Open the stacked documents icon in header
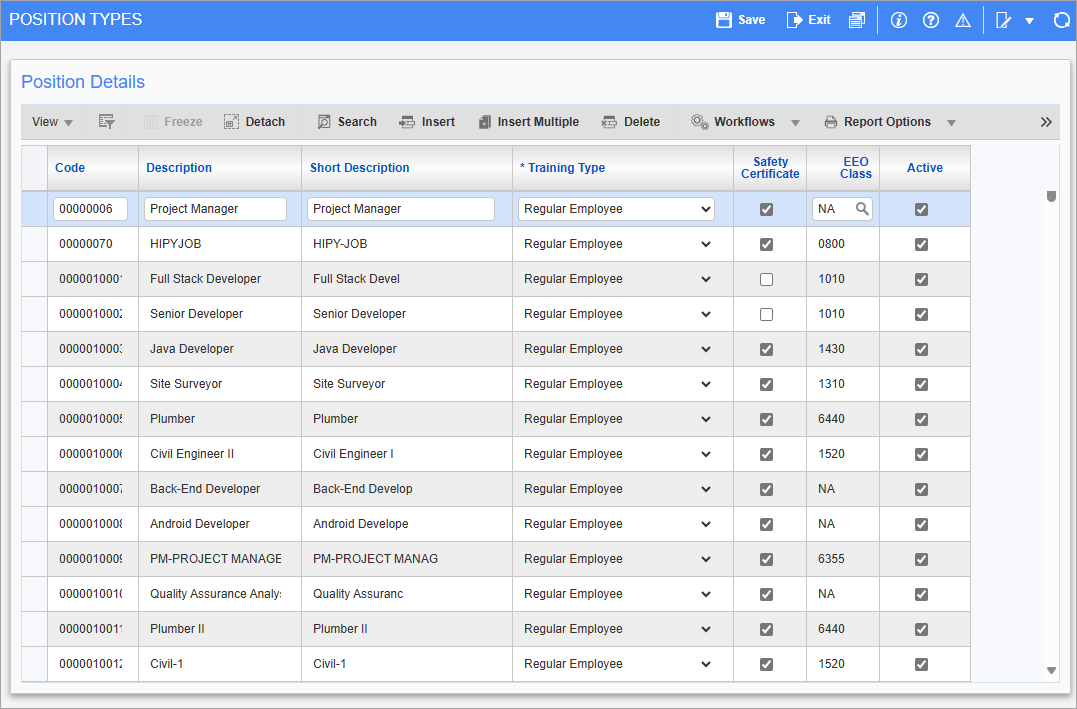Viewport: 1077px width, 709px height. 857,20
